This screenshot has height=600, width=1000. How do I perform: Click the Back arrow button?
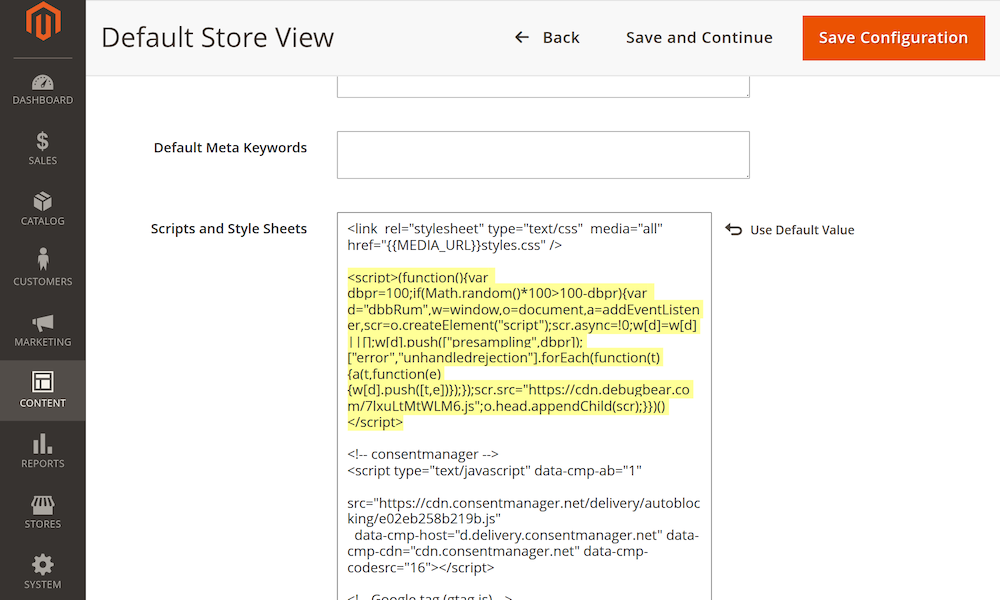point(547,38)
